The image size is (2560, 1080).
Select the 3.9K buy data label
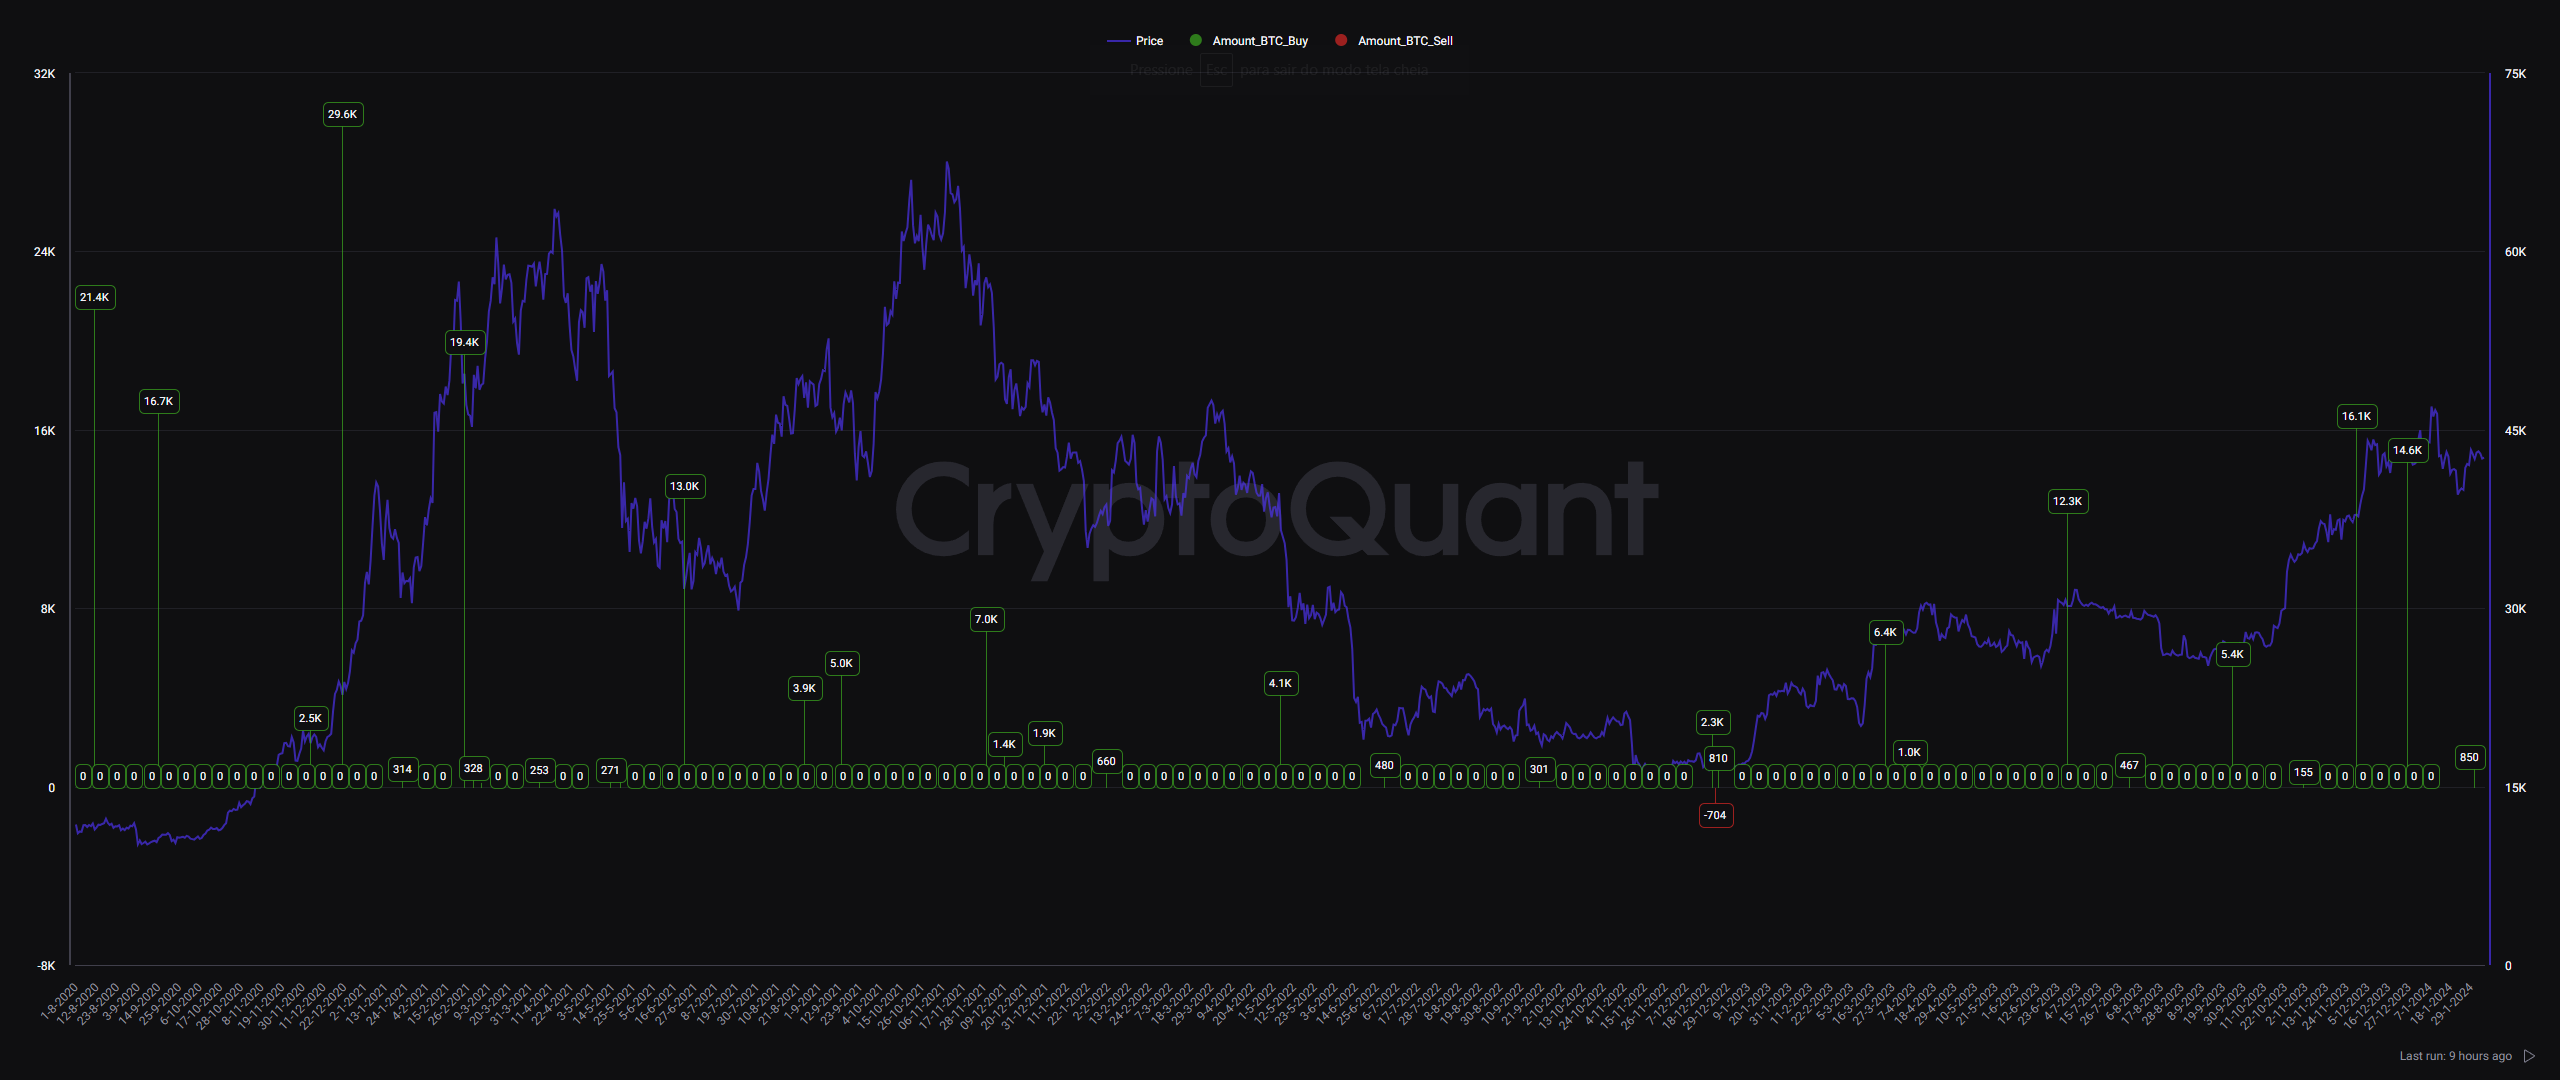805,689
